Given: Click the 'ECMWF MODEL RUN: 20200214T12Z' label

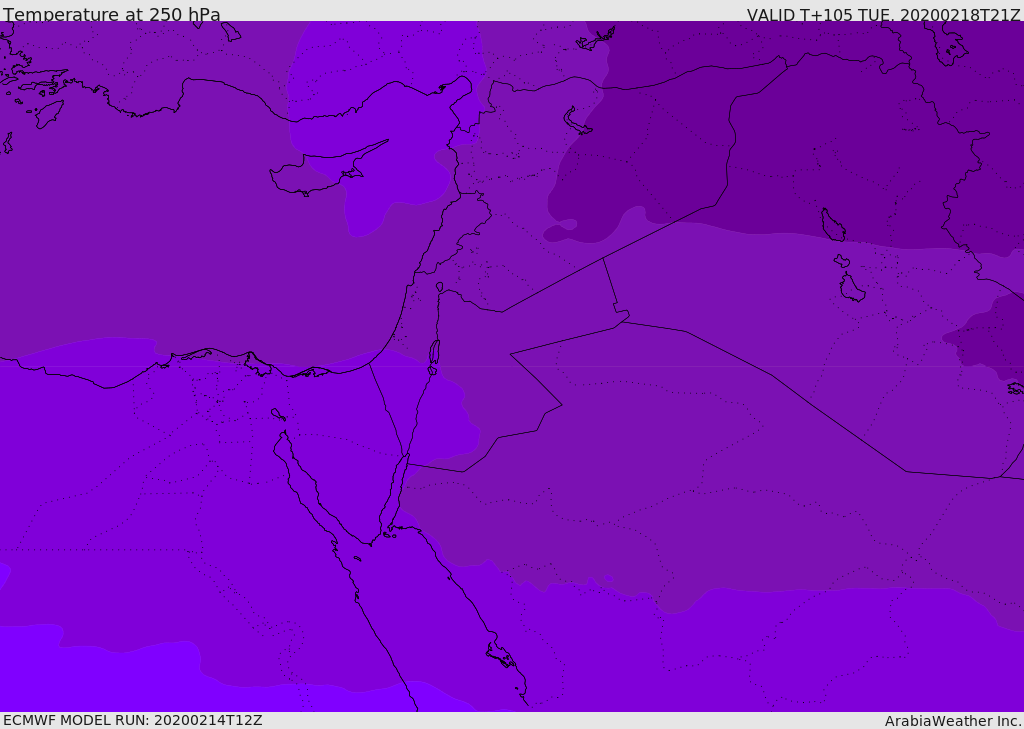Looking at the screenshot, I should click(133, 721).
